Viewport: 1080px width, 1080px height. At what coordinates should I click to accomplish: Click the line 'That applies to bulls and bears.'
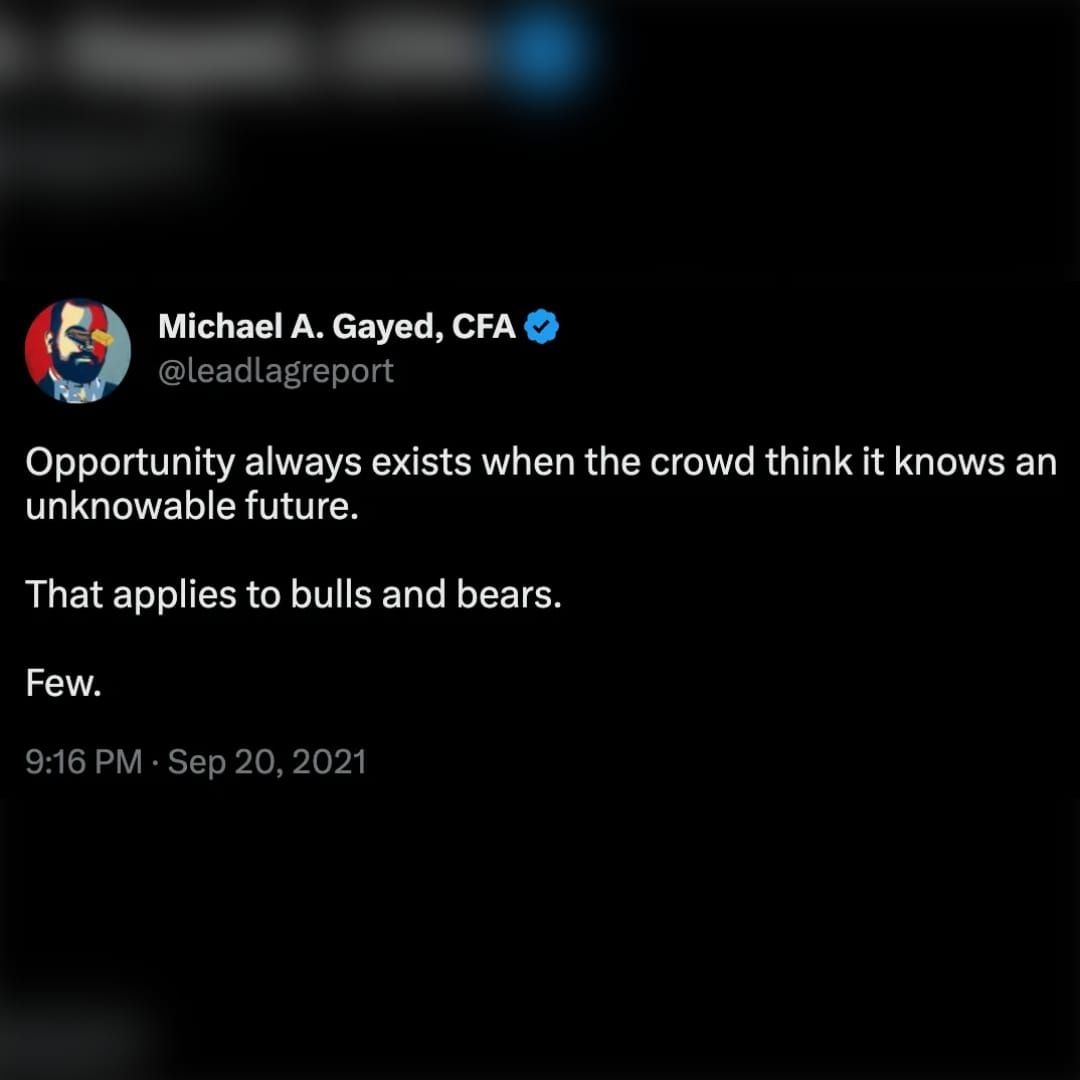tap(293, 594)
